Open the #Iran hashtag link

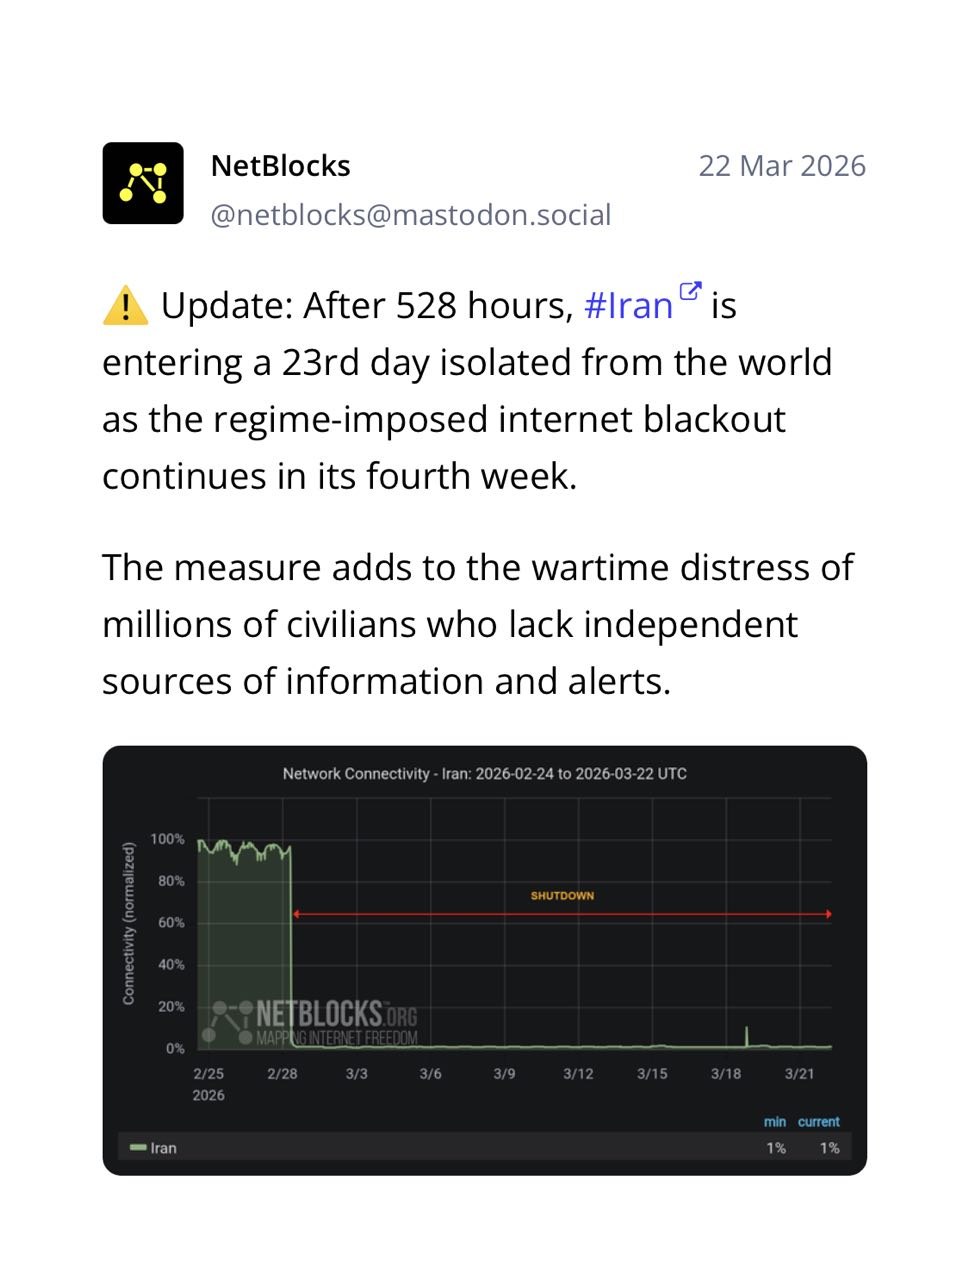pyautogui.click(x=628, y=306)
